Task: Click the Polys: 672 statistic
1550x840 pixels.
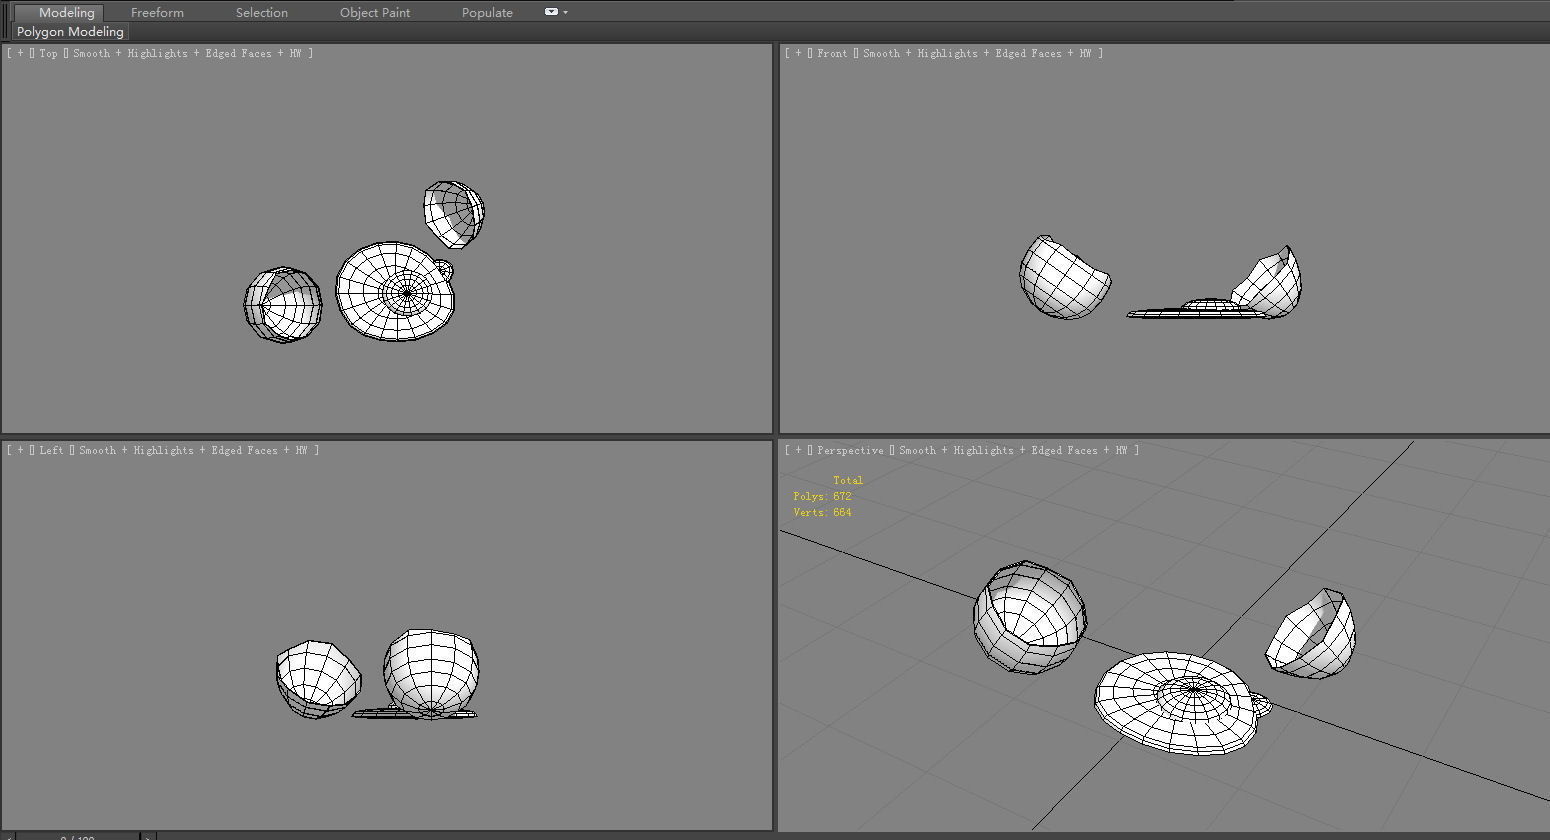Action: pyautogui.click(x=822, y=496)
